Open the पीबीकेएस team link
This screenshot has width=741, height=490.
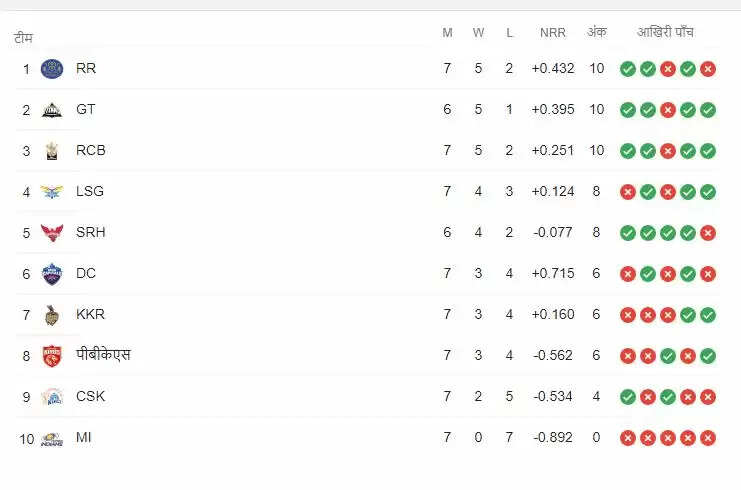pyautogui.click(x=103, y=355)
